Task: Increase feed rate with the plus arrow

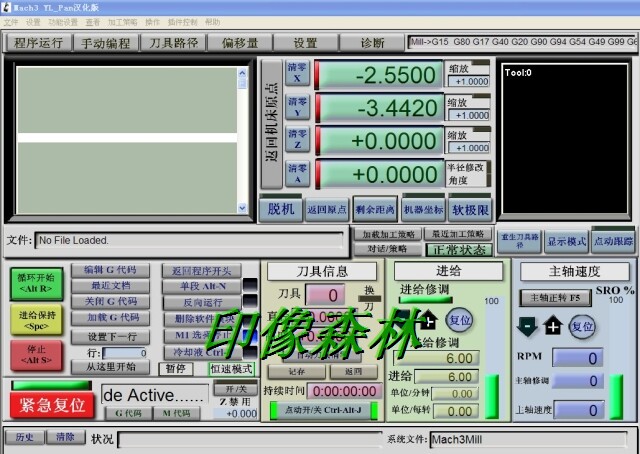Action: point(428,320)
